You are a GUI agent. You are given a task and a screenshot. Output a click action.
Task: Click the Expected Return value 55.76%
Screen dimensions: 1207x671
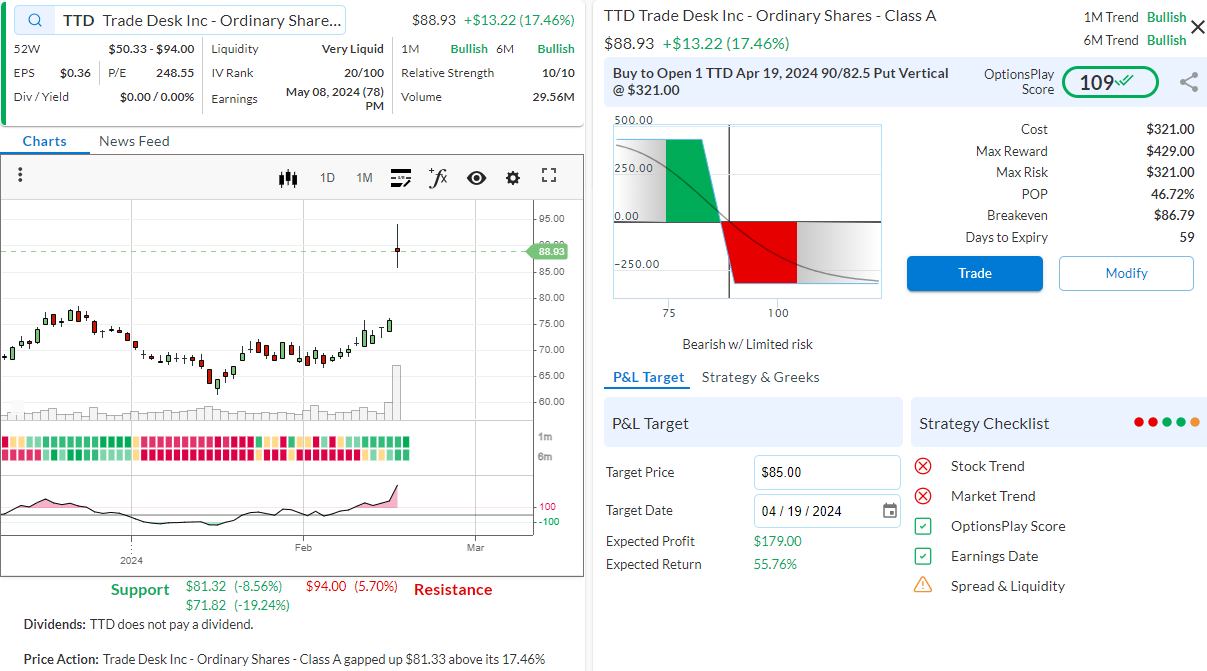(x=775, y=564)
